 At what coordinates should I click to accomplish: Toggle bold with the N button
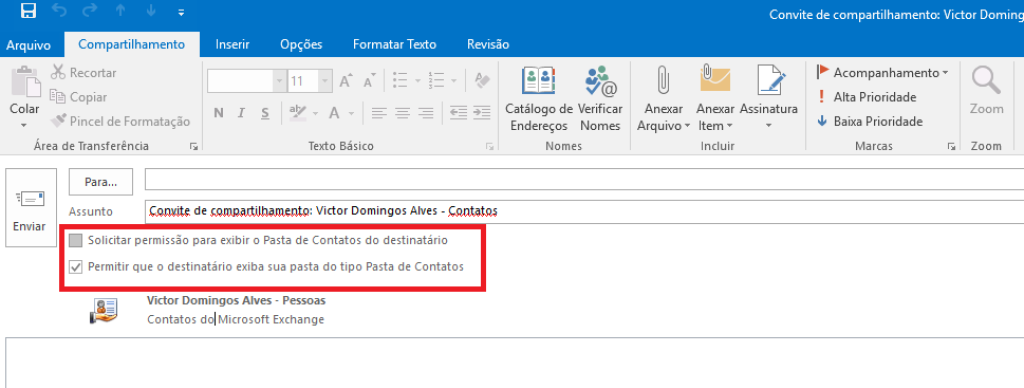(x=219, y=113)
